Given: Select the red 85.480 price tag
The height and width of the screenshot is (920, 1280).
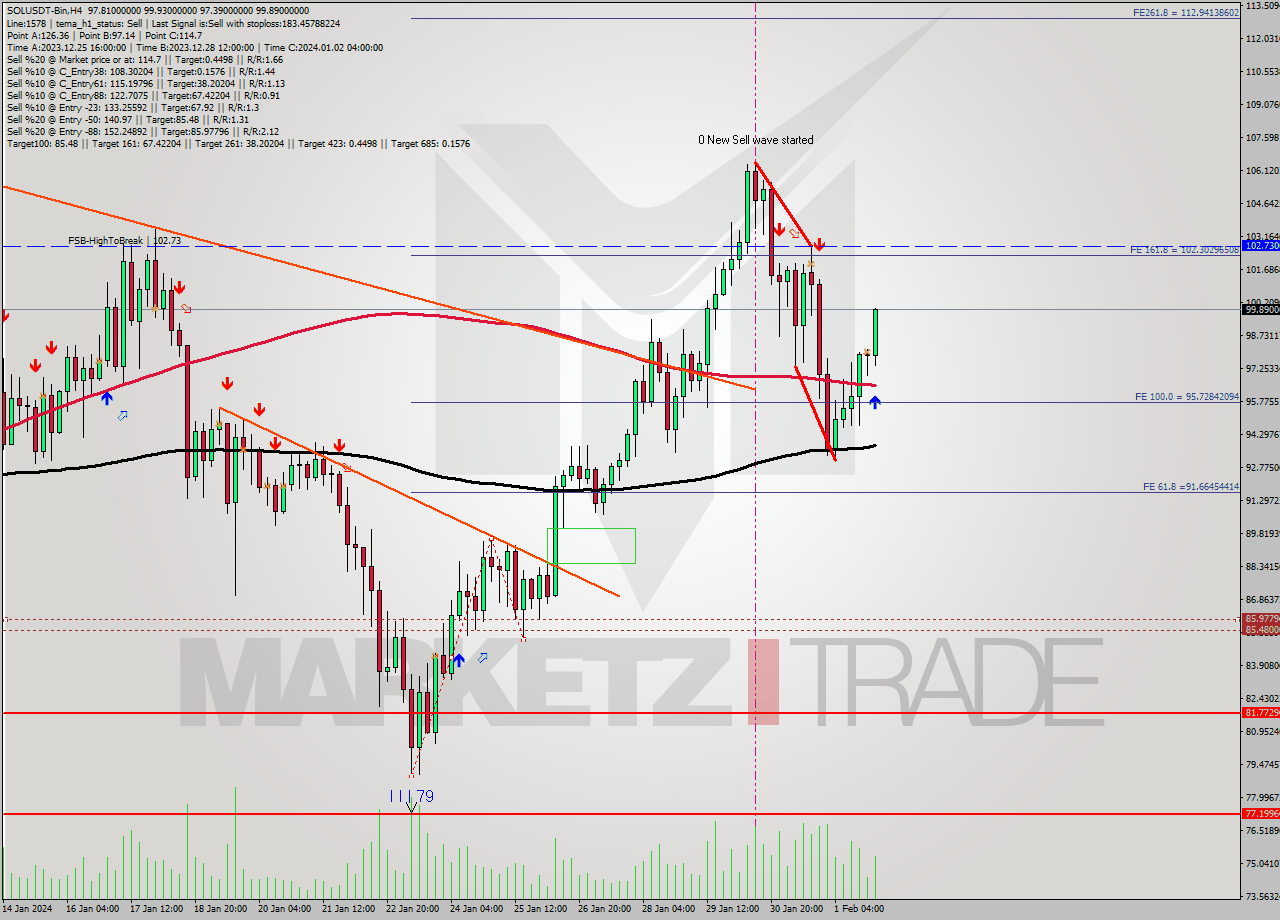Looking at the screenshot, I should 1260,630.
